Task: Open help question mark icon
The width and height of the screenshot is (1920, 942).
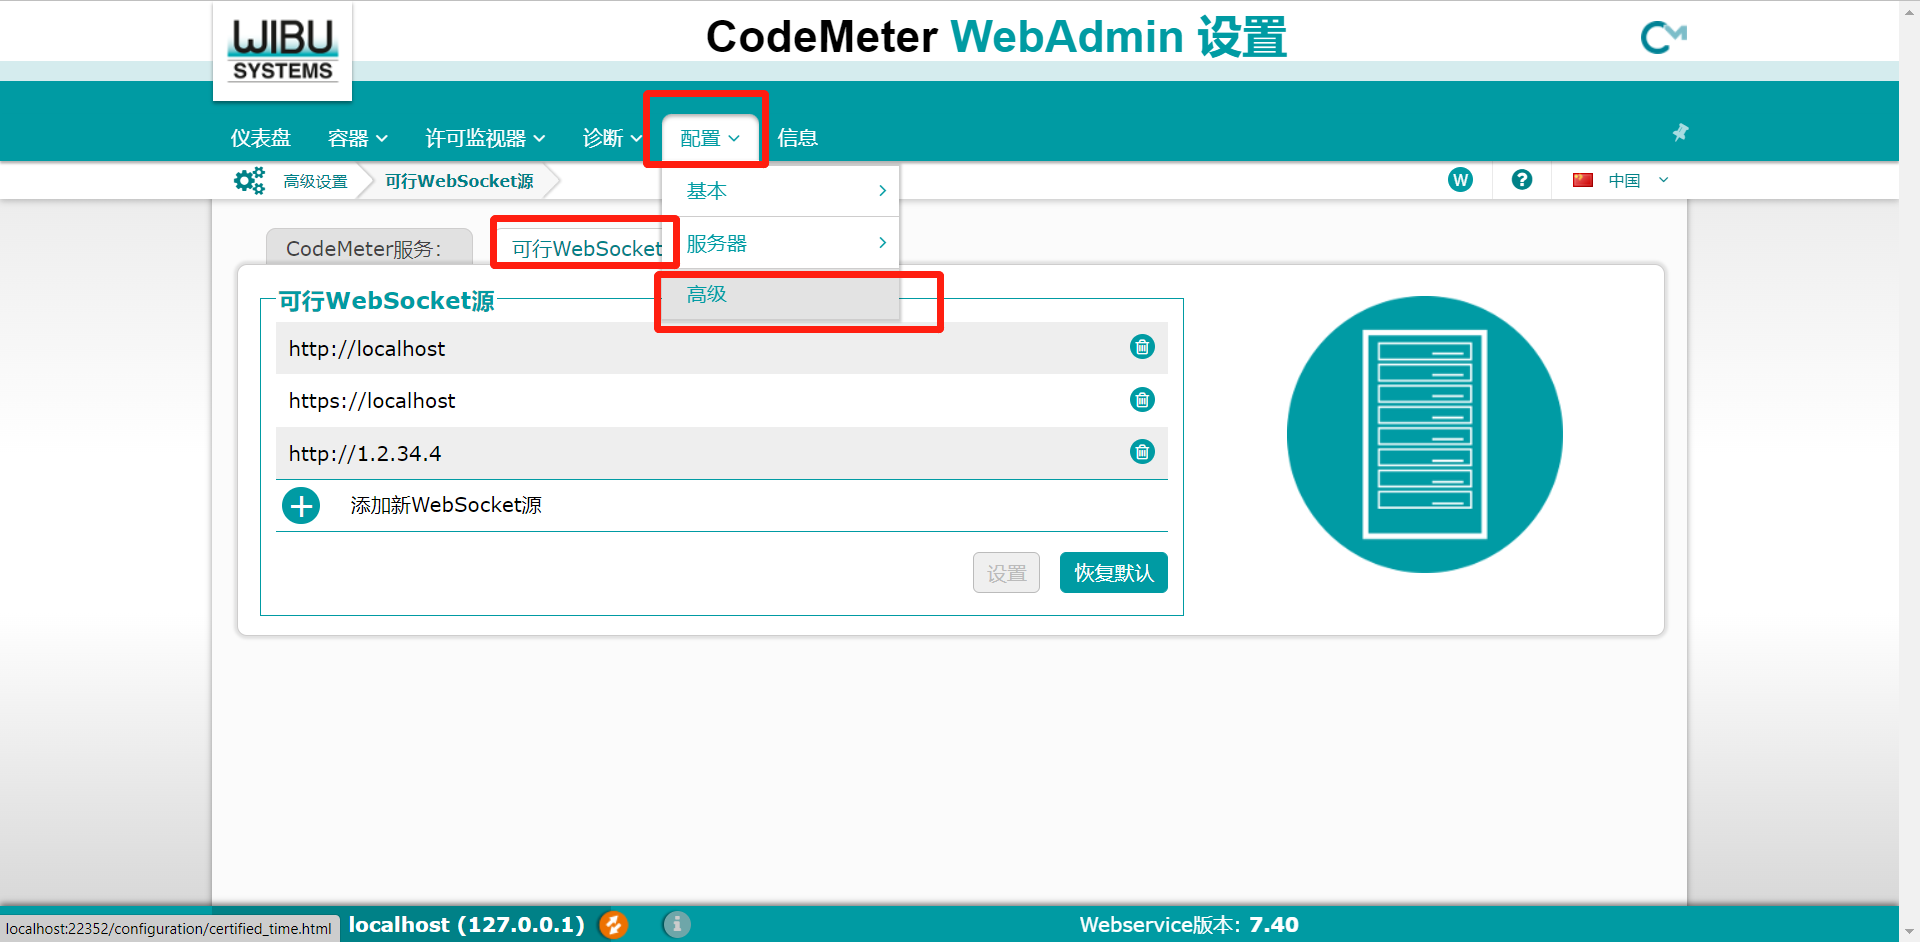Action: coord(1522,180)
